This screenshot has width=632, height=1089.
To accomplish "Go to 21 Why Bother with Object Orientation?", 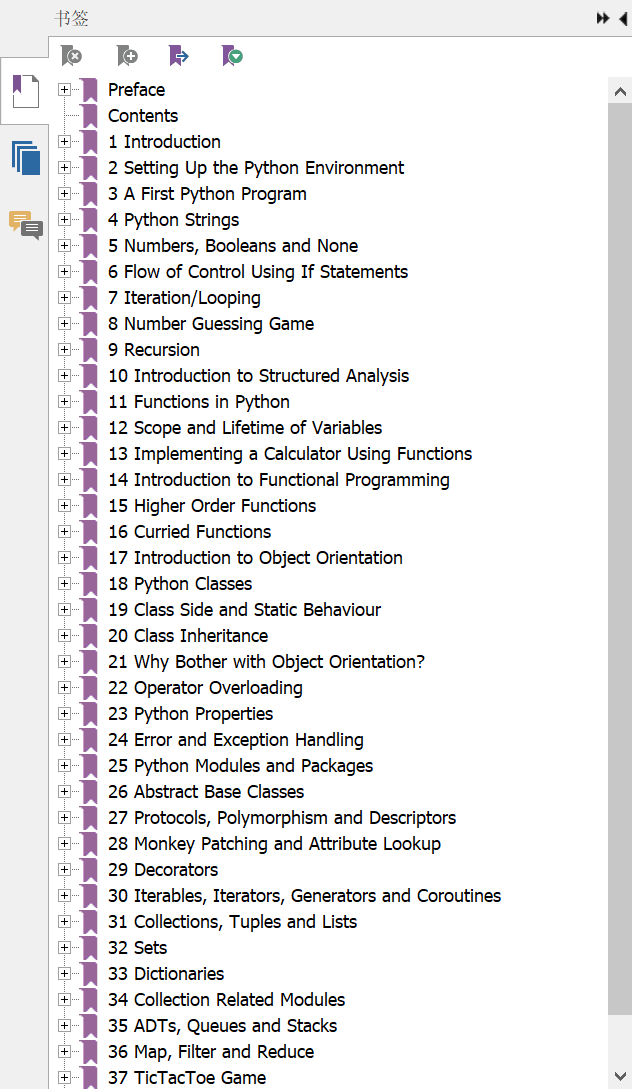I will pos(266,662).
